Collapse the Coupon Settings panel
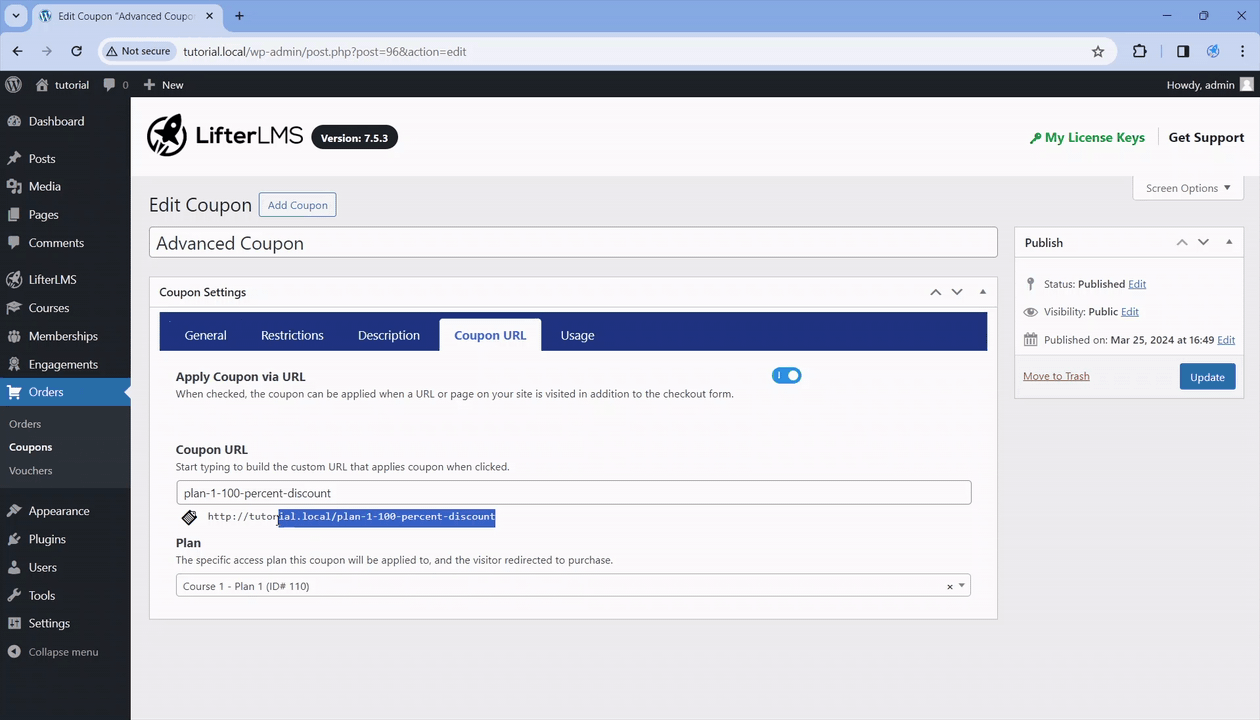 point(983,292)
